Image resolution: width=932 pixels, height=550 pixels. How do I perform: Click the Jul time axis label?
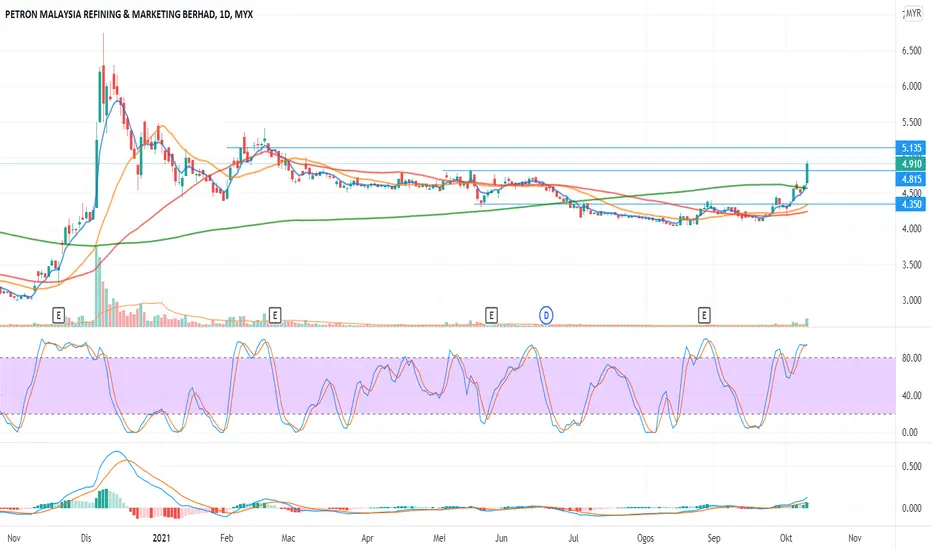coord(573,538)
